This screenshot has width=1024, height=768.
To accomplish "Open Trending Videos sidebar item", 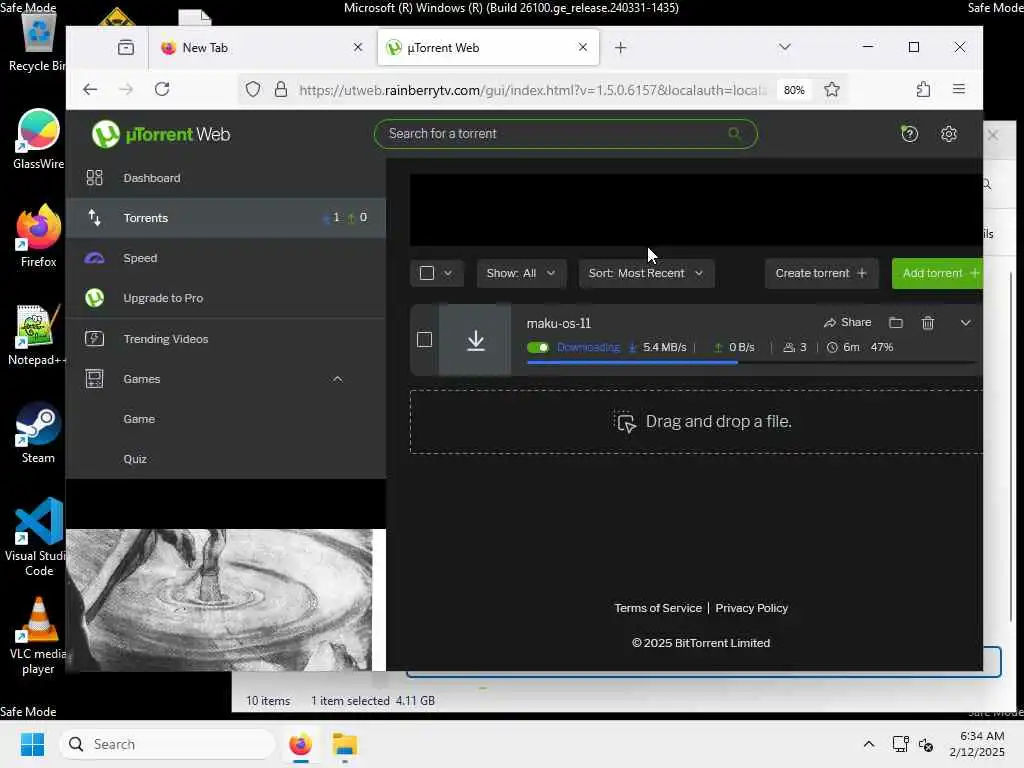I will coord(226,339).
